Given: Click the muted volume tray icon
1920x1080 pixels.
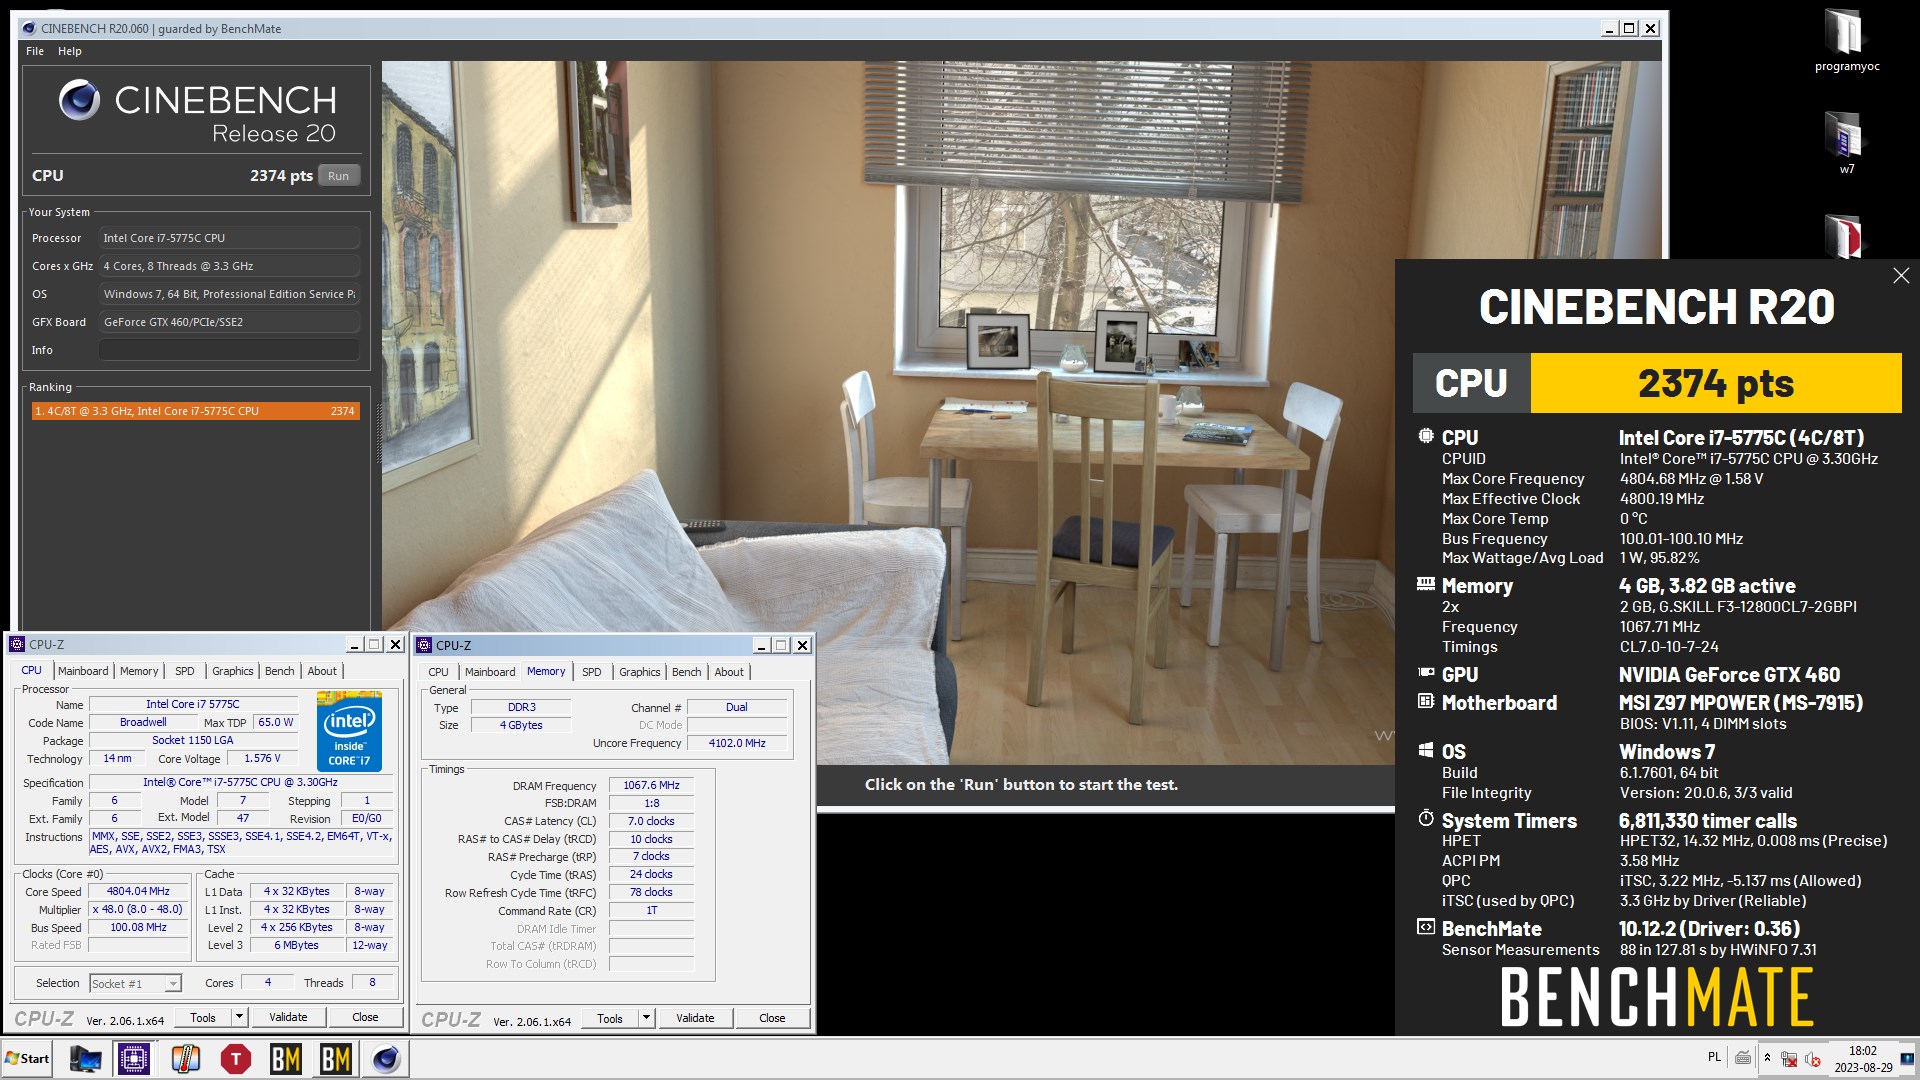Looking at the screenshot, I should pos(1812,1058).
